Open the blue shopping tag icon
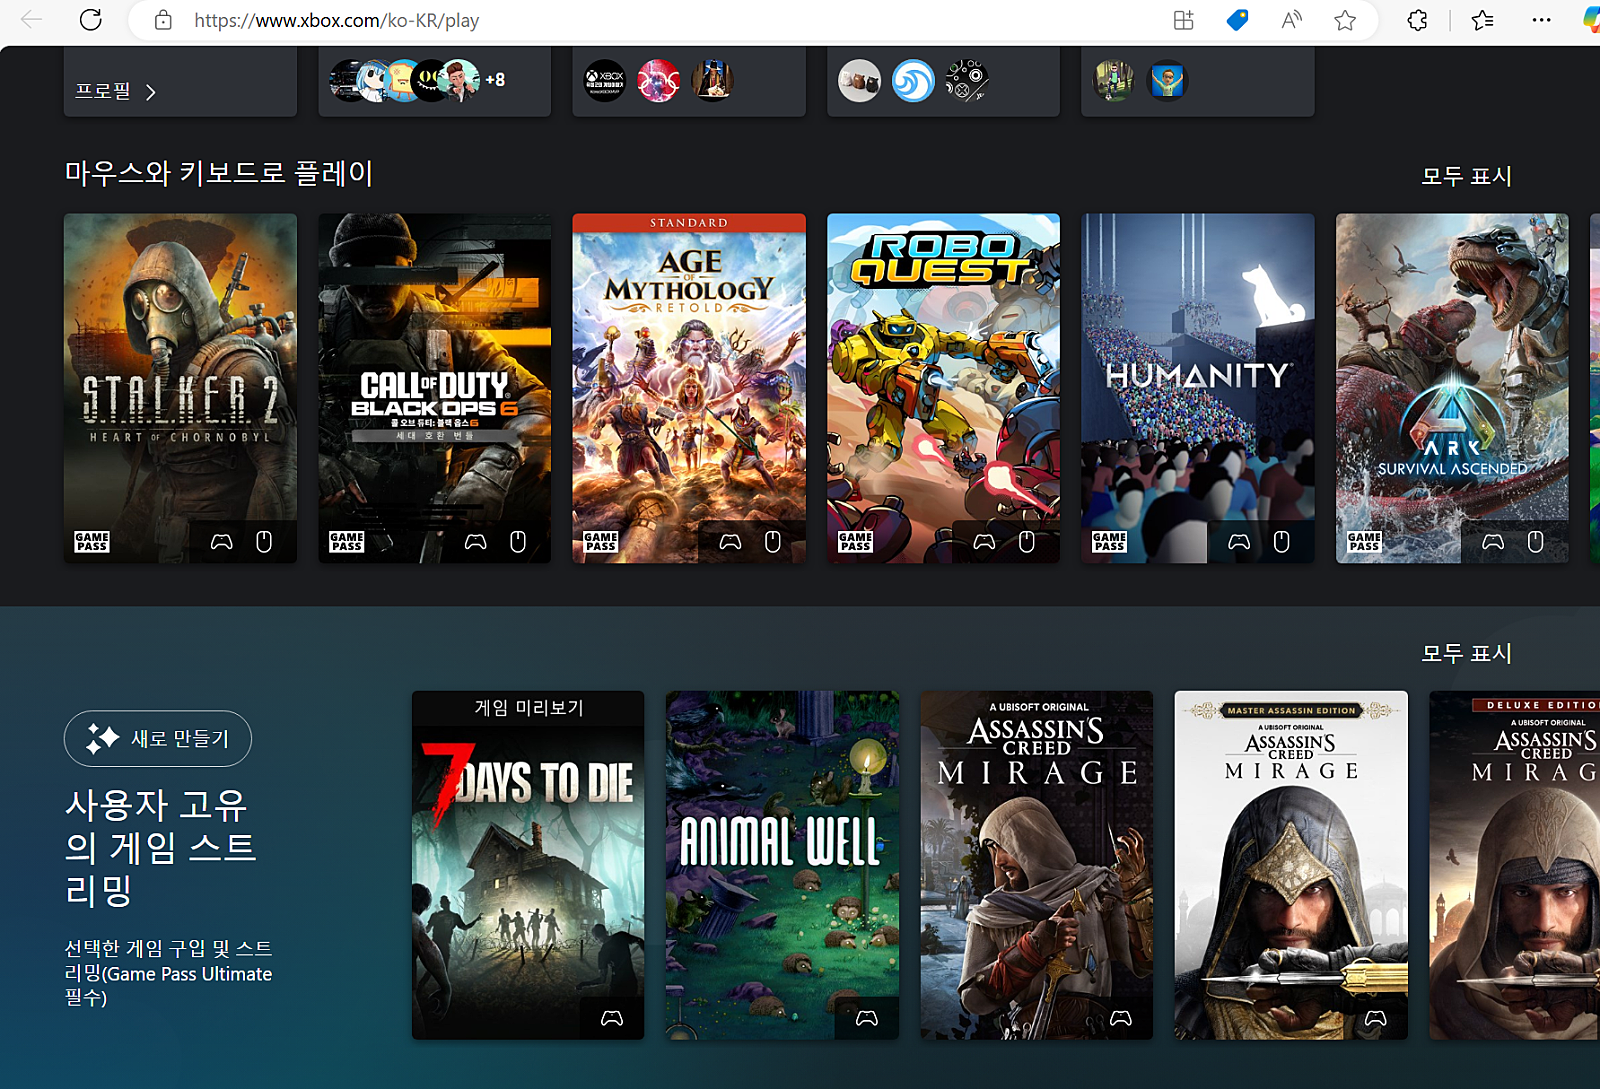Viewport: 1600px width, 1089px height. 1237,20
